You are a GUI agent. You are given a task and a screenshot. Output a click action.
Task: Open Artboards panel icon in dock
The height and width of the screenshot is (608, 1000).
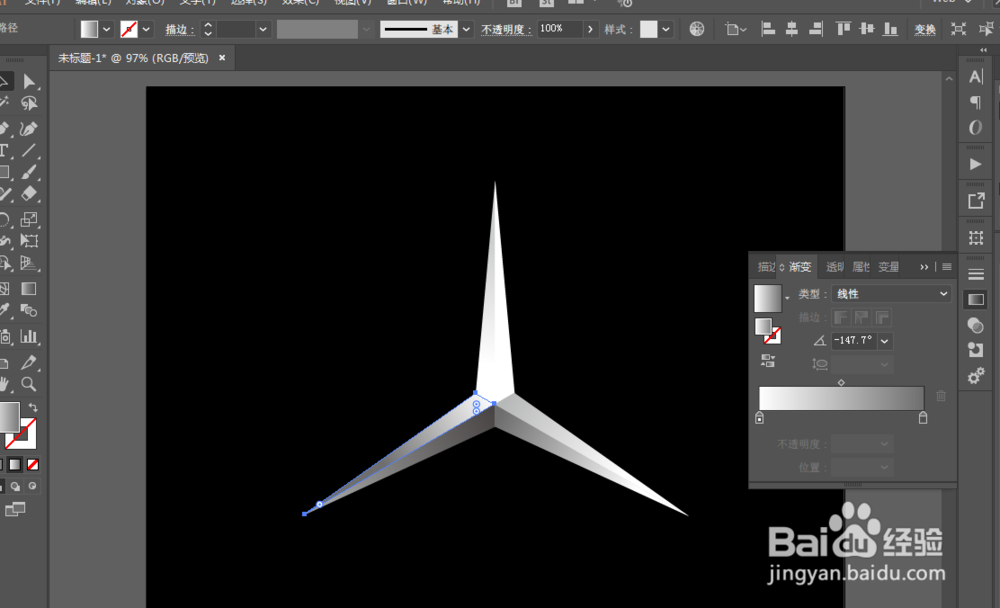(x=976, y=238)
